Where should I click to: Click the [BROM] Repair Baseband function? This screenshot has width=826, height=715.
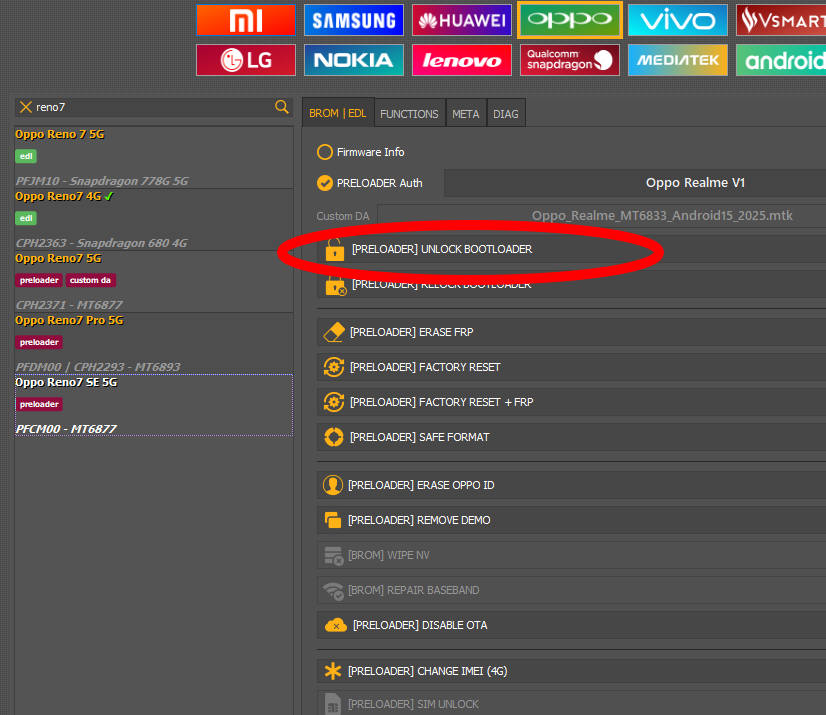pyautogui.click(x=572, y=590)
